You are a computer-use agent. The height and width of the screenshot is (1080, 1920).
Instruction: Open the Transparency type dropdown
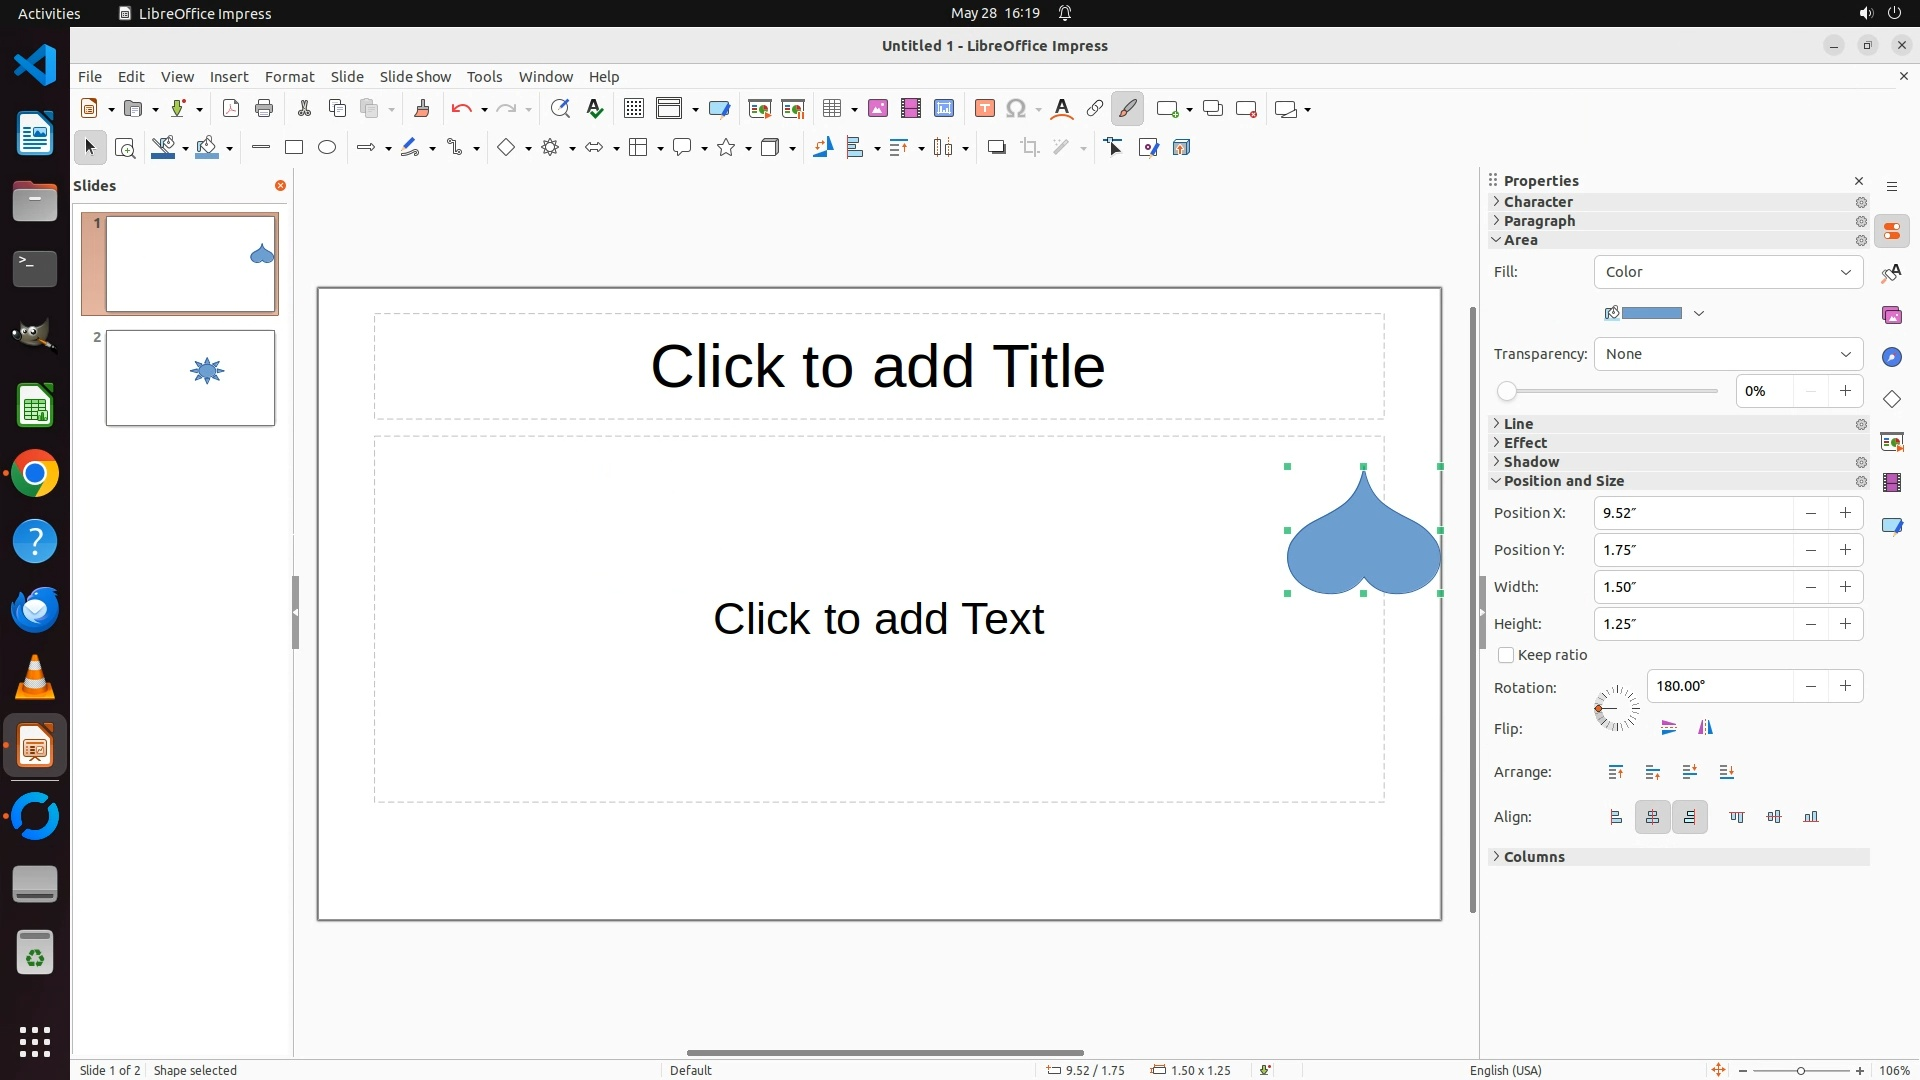click(x=1728, y=354)
